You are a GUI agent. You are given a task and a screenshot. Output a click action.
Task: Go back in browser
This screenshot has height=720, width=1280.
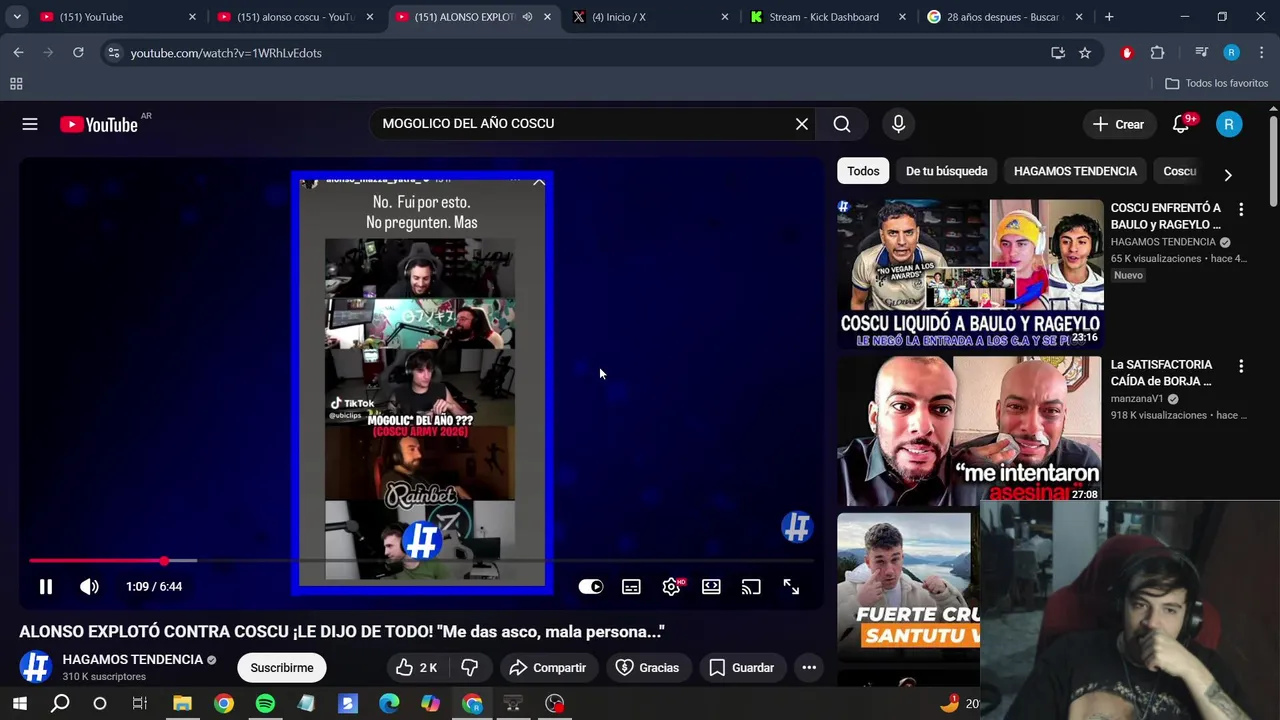18,53
